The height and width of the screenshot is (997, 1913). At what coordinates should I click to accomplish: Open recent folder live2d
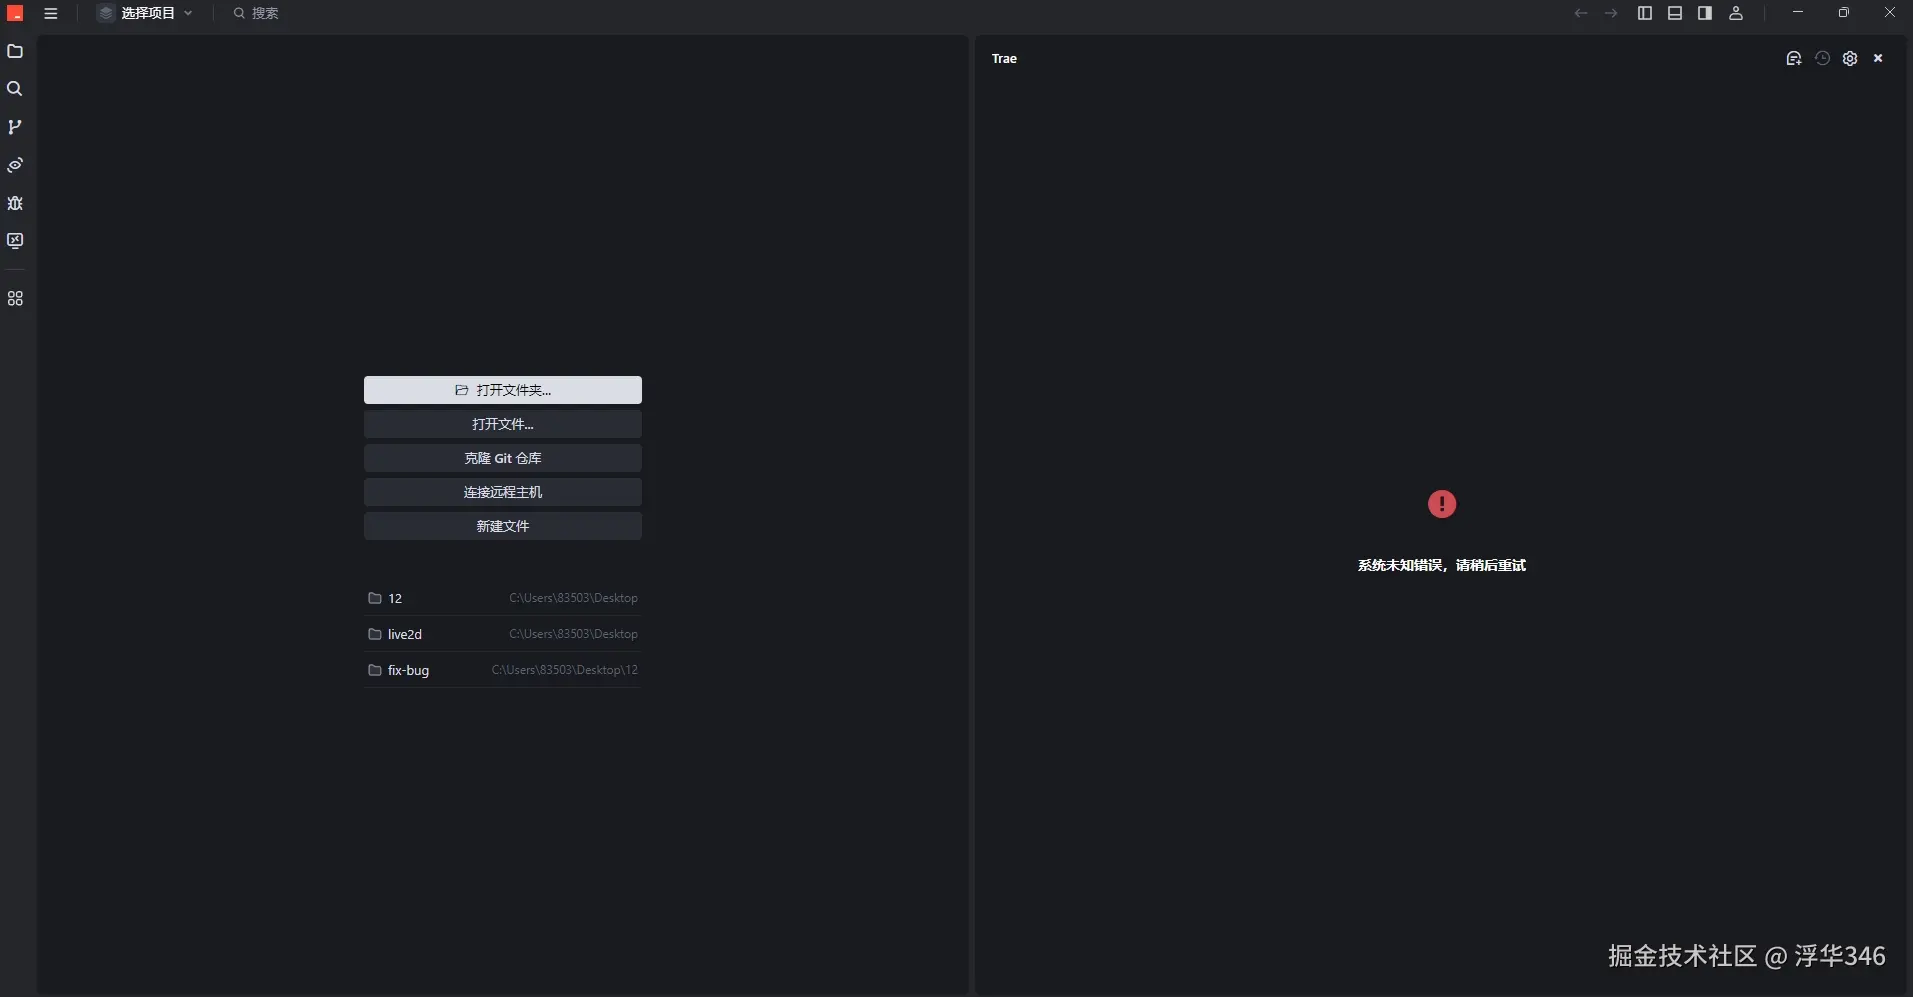(405, 634)
